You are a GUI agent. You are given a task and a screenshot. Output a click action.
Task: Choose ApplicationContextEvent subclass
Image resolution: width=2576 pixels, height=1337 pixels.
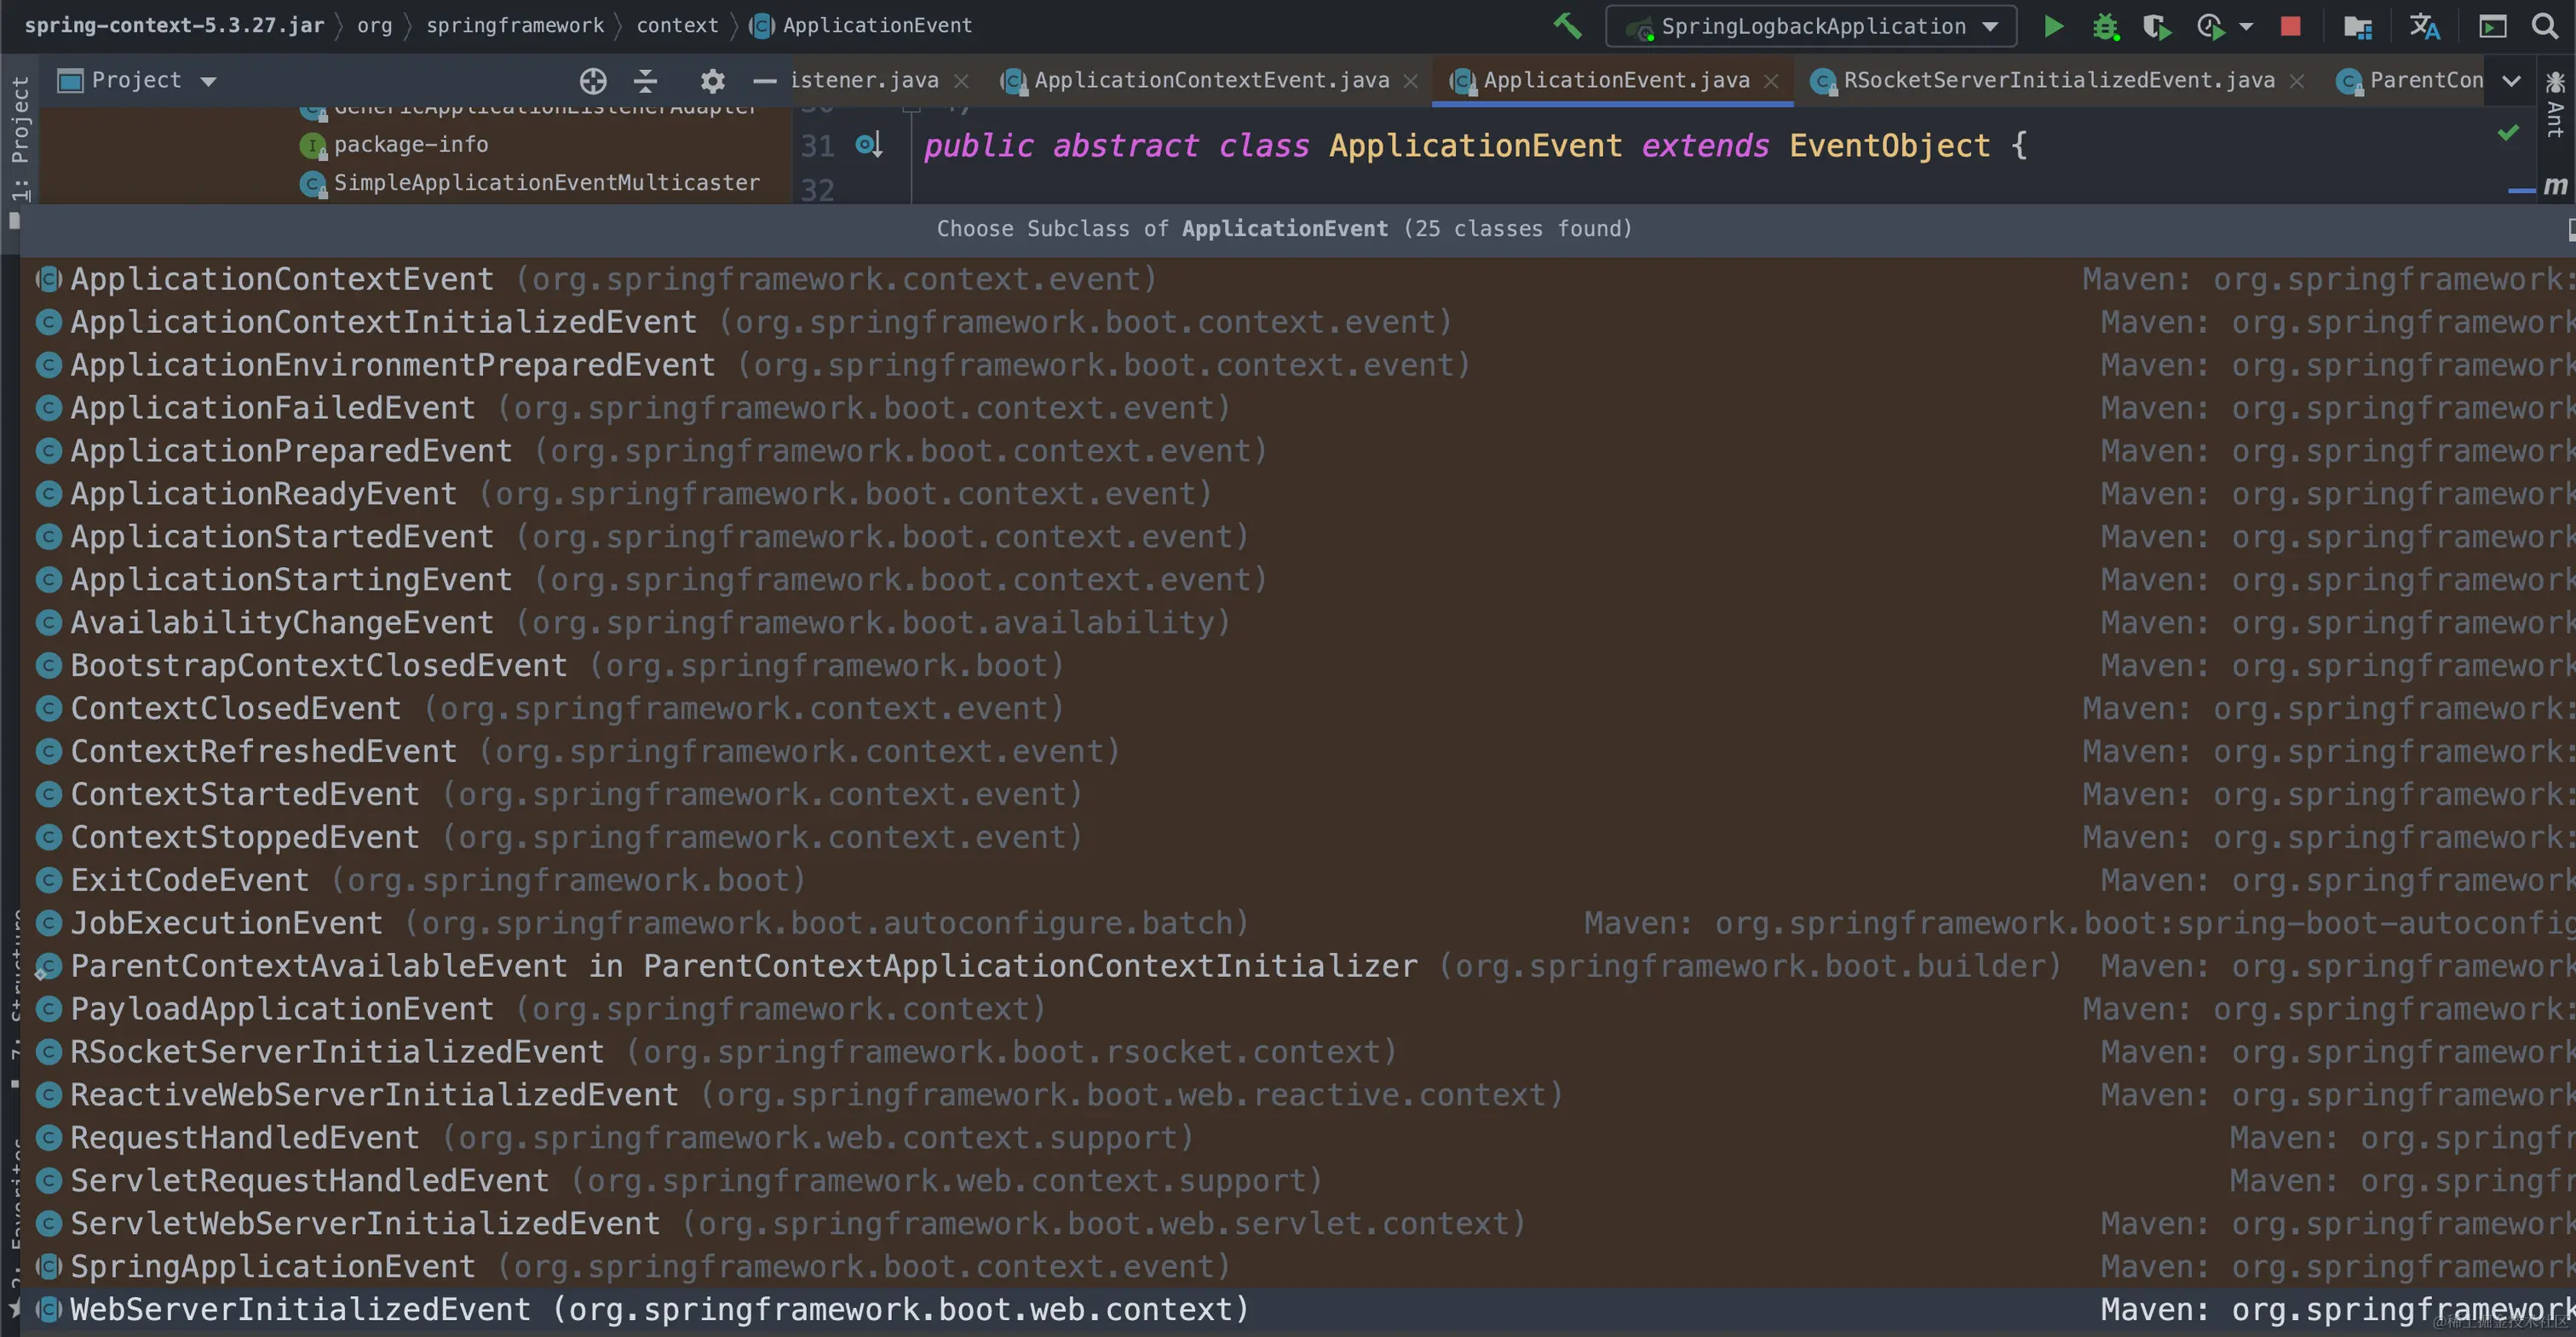(1297, 279)
